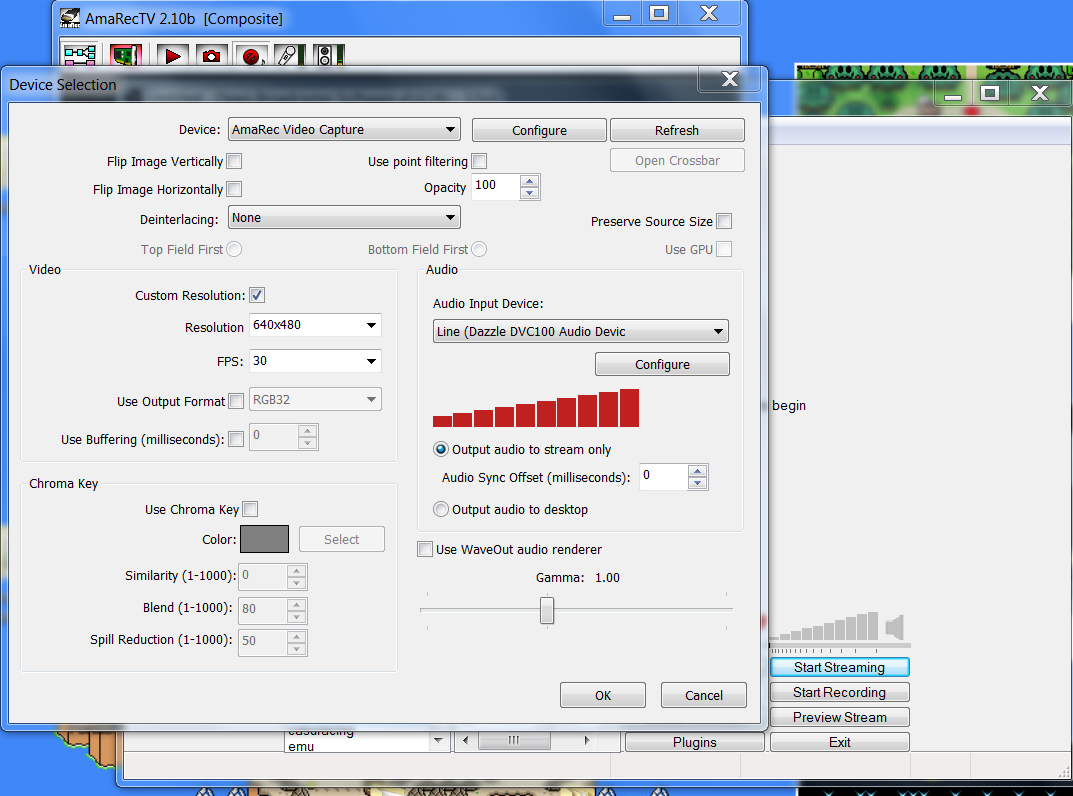Click the capture card config icon
Screen dimensions: 1073x796
(x=125, y=55)
